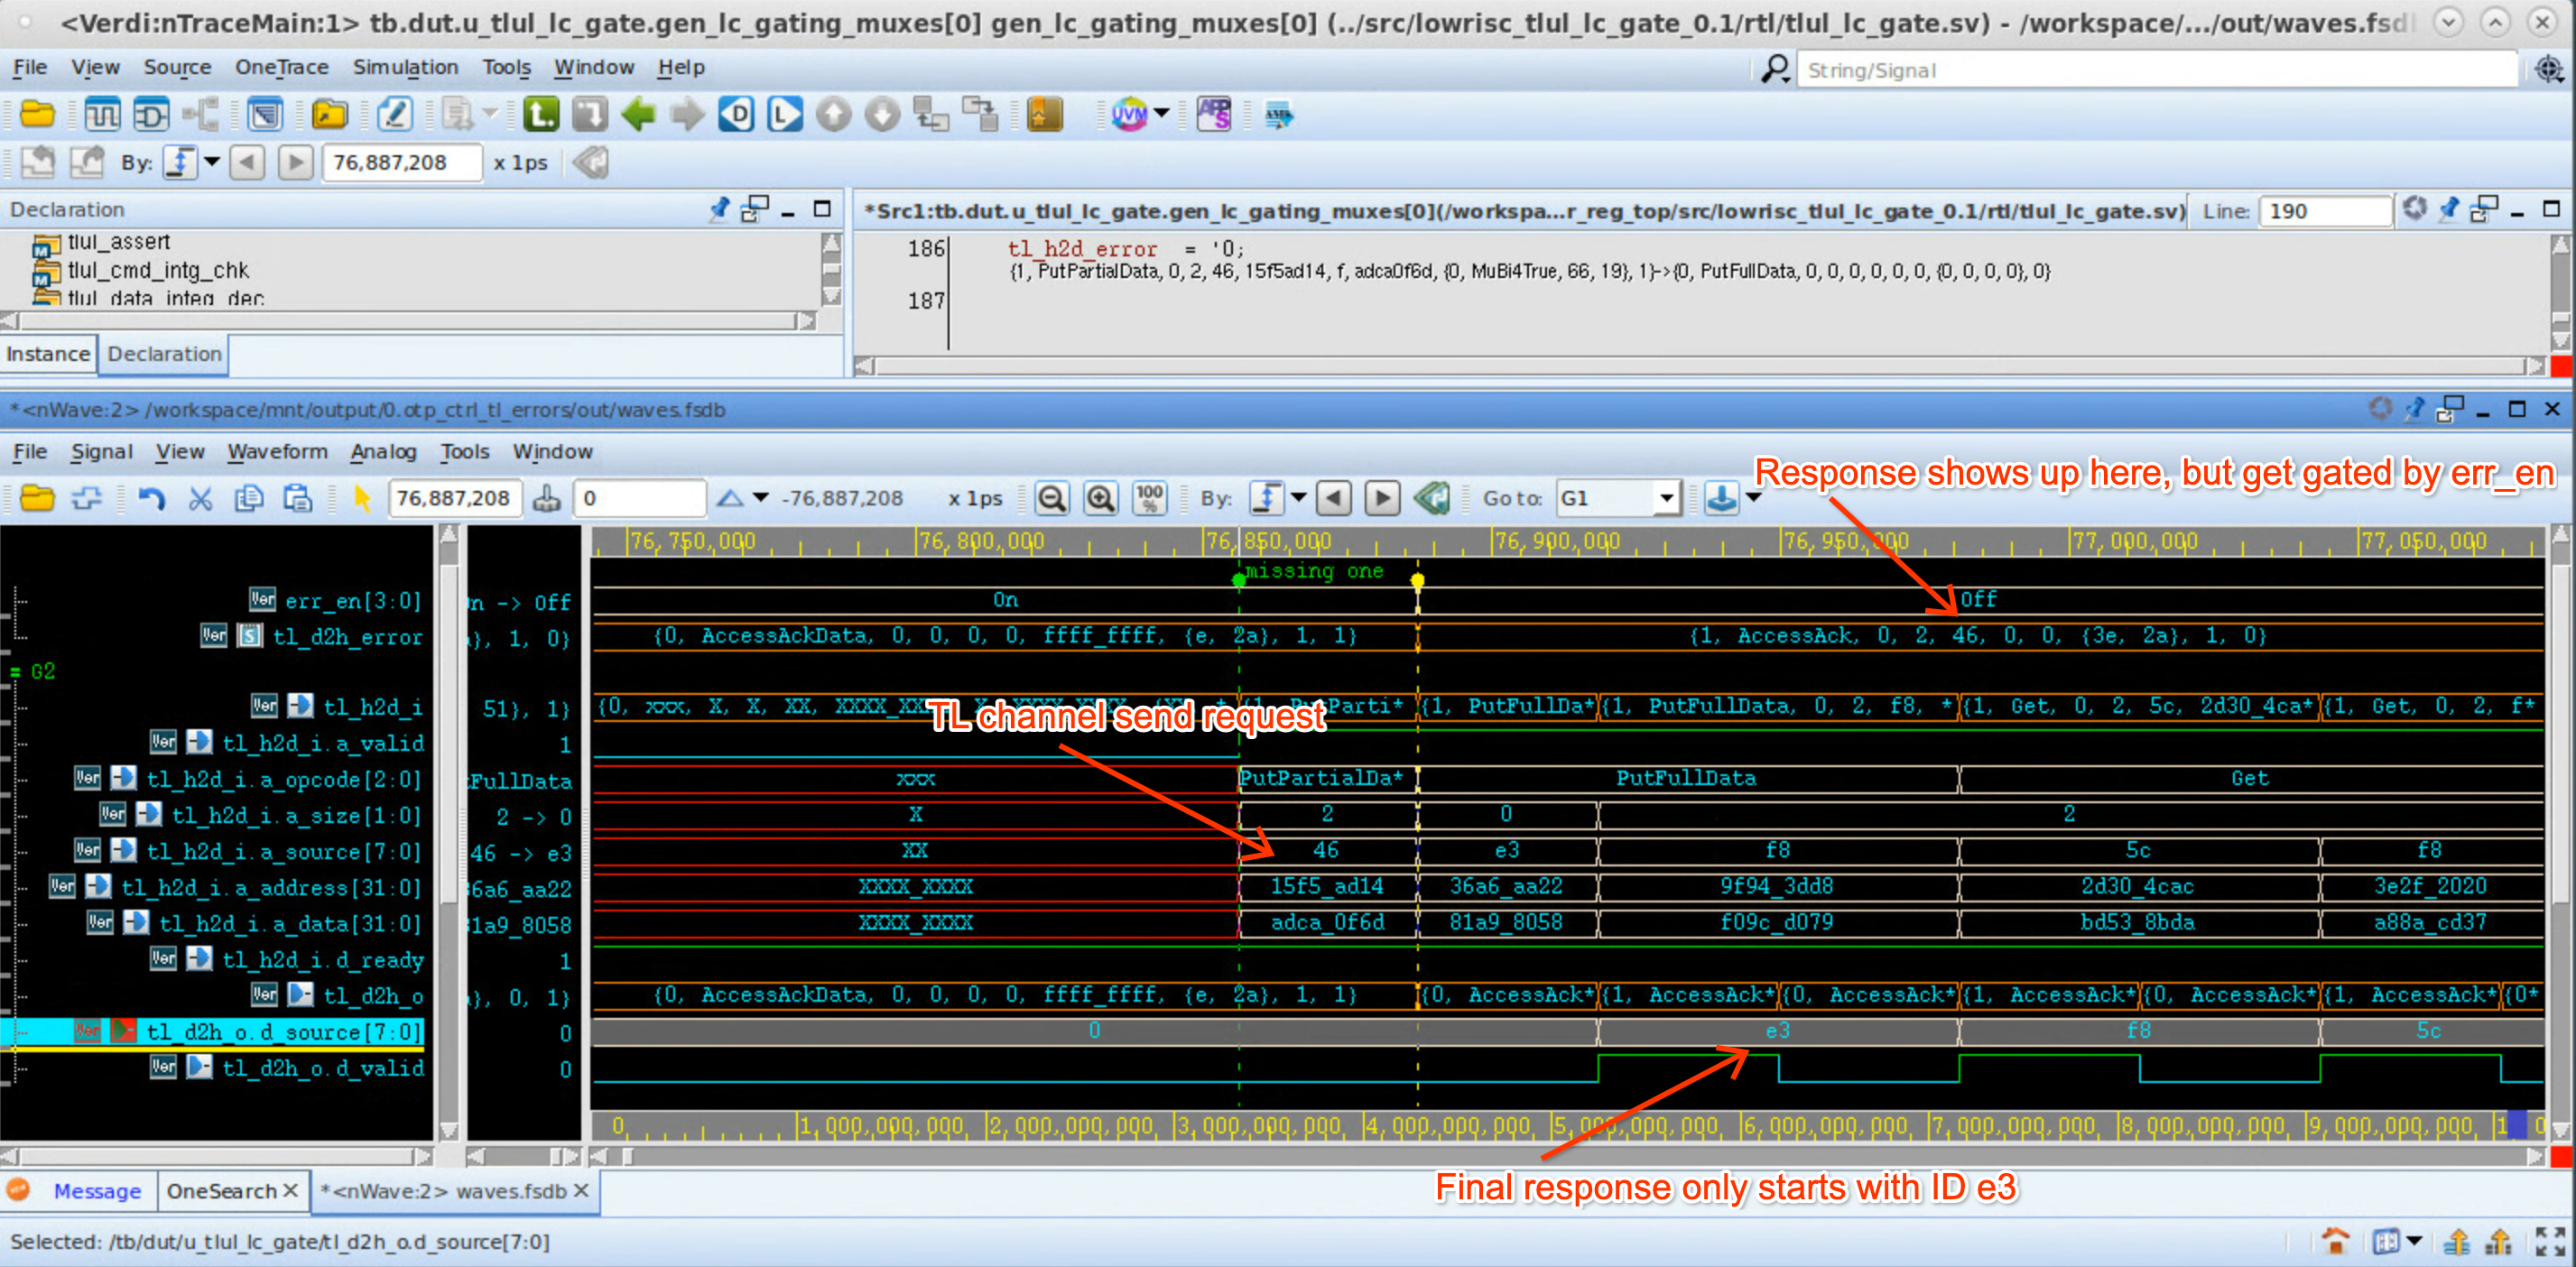Switch to the OneSearch tab
The height and width of the screenshot is (1267, 2576).
(221, 1191)
